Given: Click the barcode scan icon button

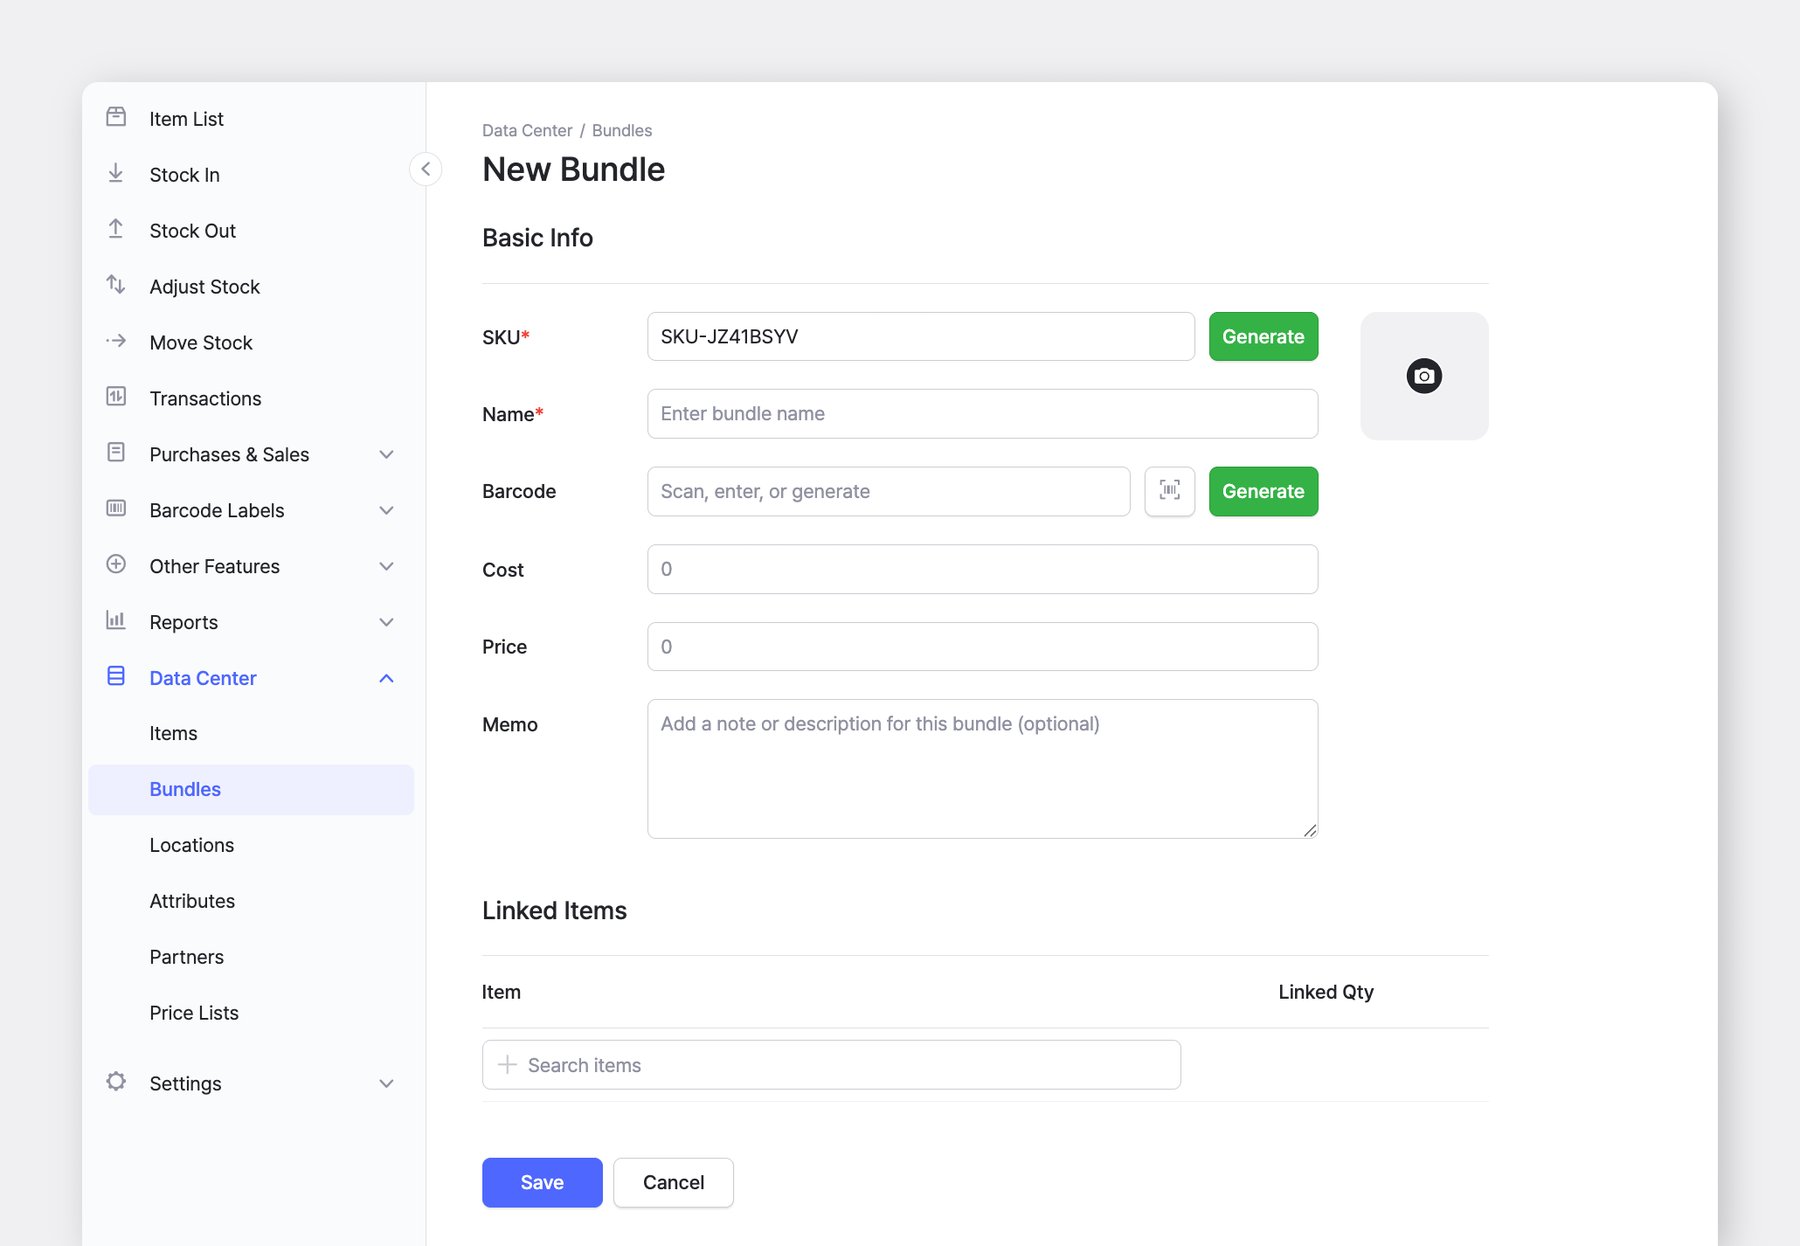Looking at the screenshot, I should 1169,491.
